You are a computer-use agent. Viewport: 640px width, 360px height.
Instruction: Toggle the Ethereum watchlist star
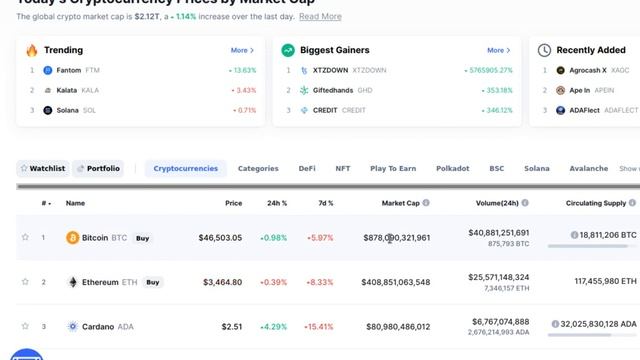[x=25, y=282]
